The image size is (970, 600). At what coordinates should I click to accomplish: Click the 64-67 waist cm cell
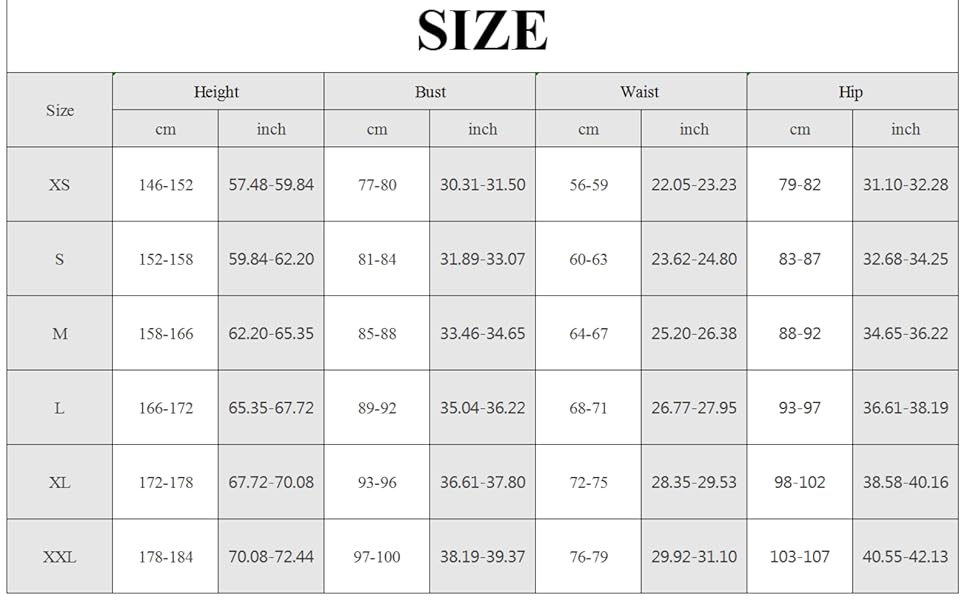click(x=588, y=334)
